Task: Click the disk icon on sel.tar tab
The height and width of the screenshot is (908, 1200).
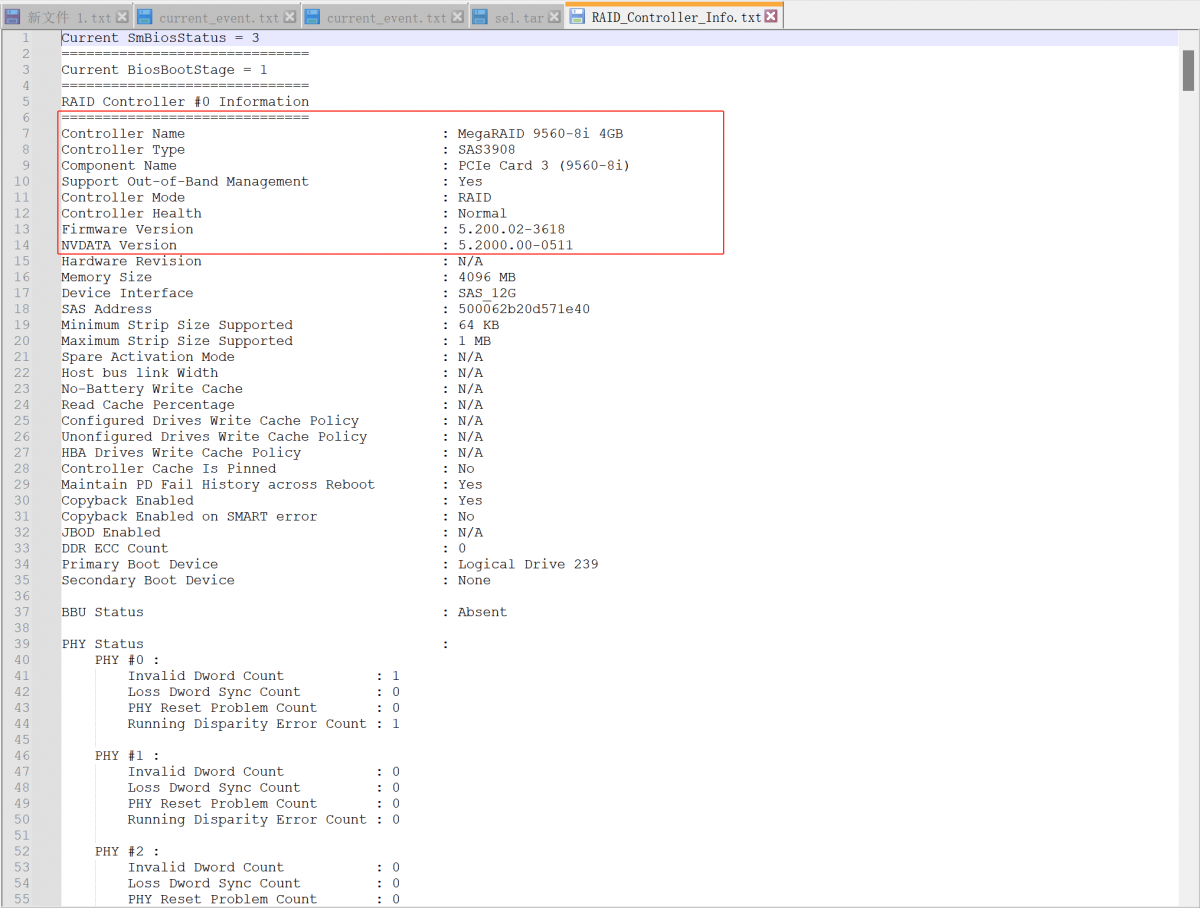Action: [480, 18]
